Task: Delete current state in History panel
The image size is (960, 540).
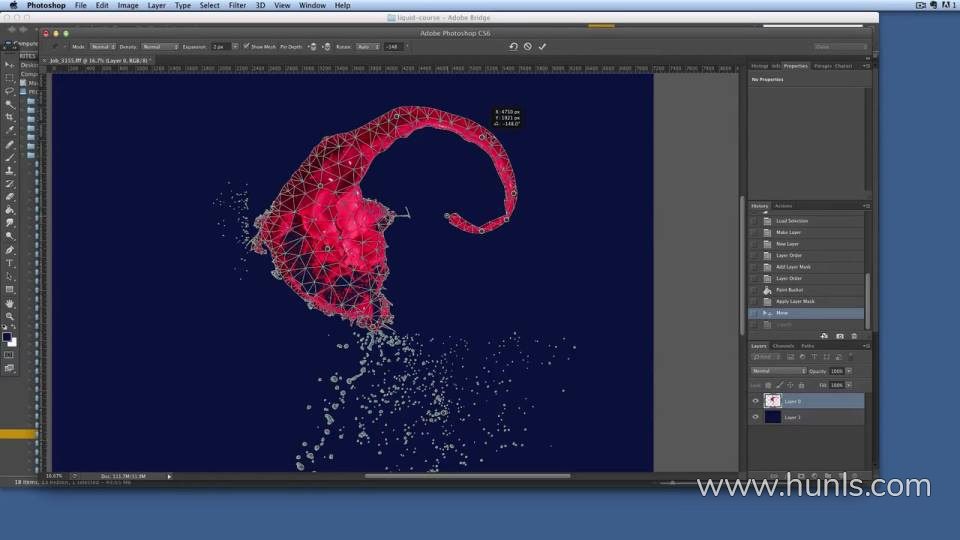Action: pos(854,336)
